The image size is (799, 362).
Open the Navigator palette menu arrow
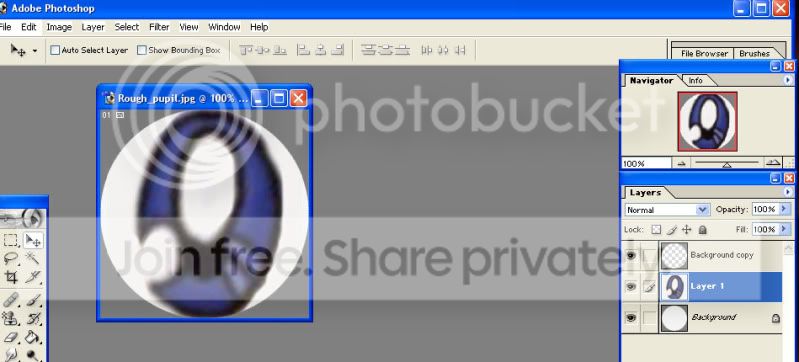click(x=788, y=80)
